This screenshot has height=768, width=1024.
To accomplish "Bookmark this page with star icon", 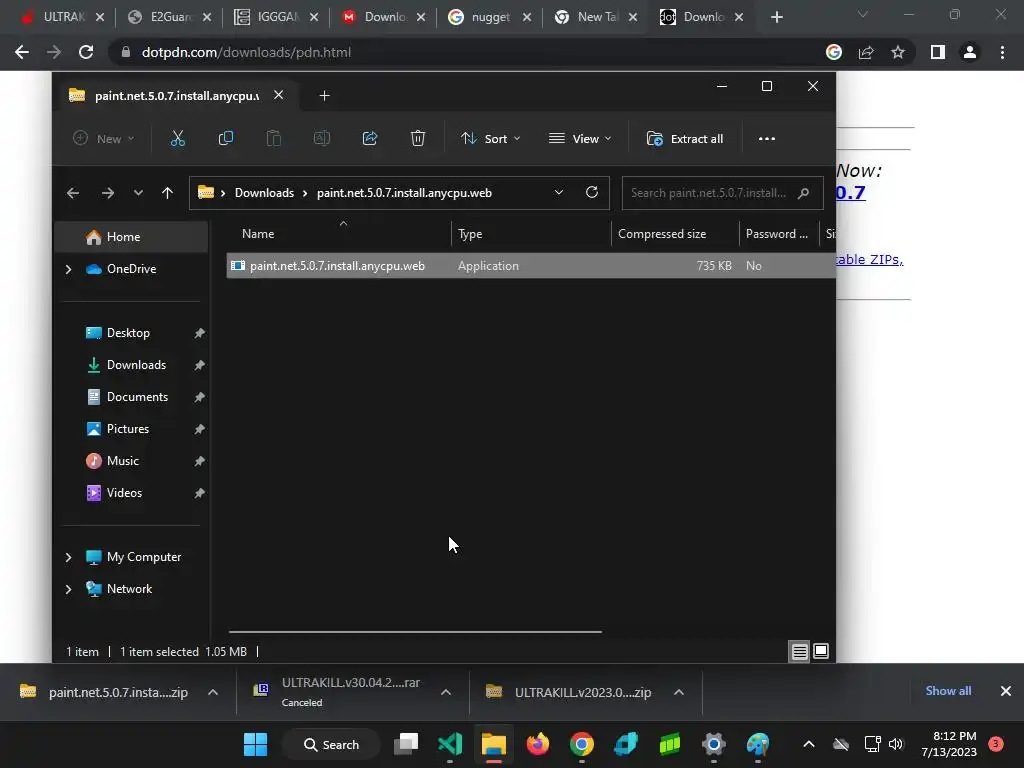I will (x=898, y=52).
